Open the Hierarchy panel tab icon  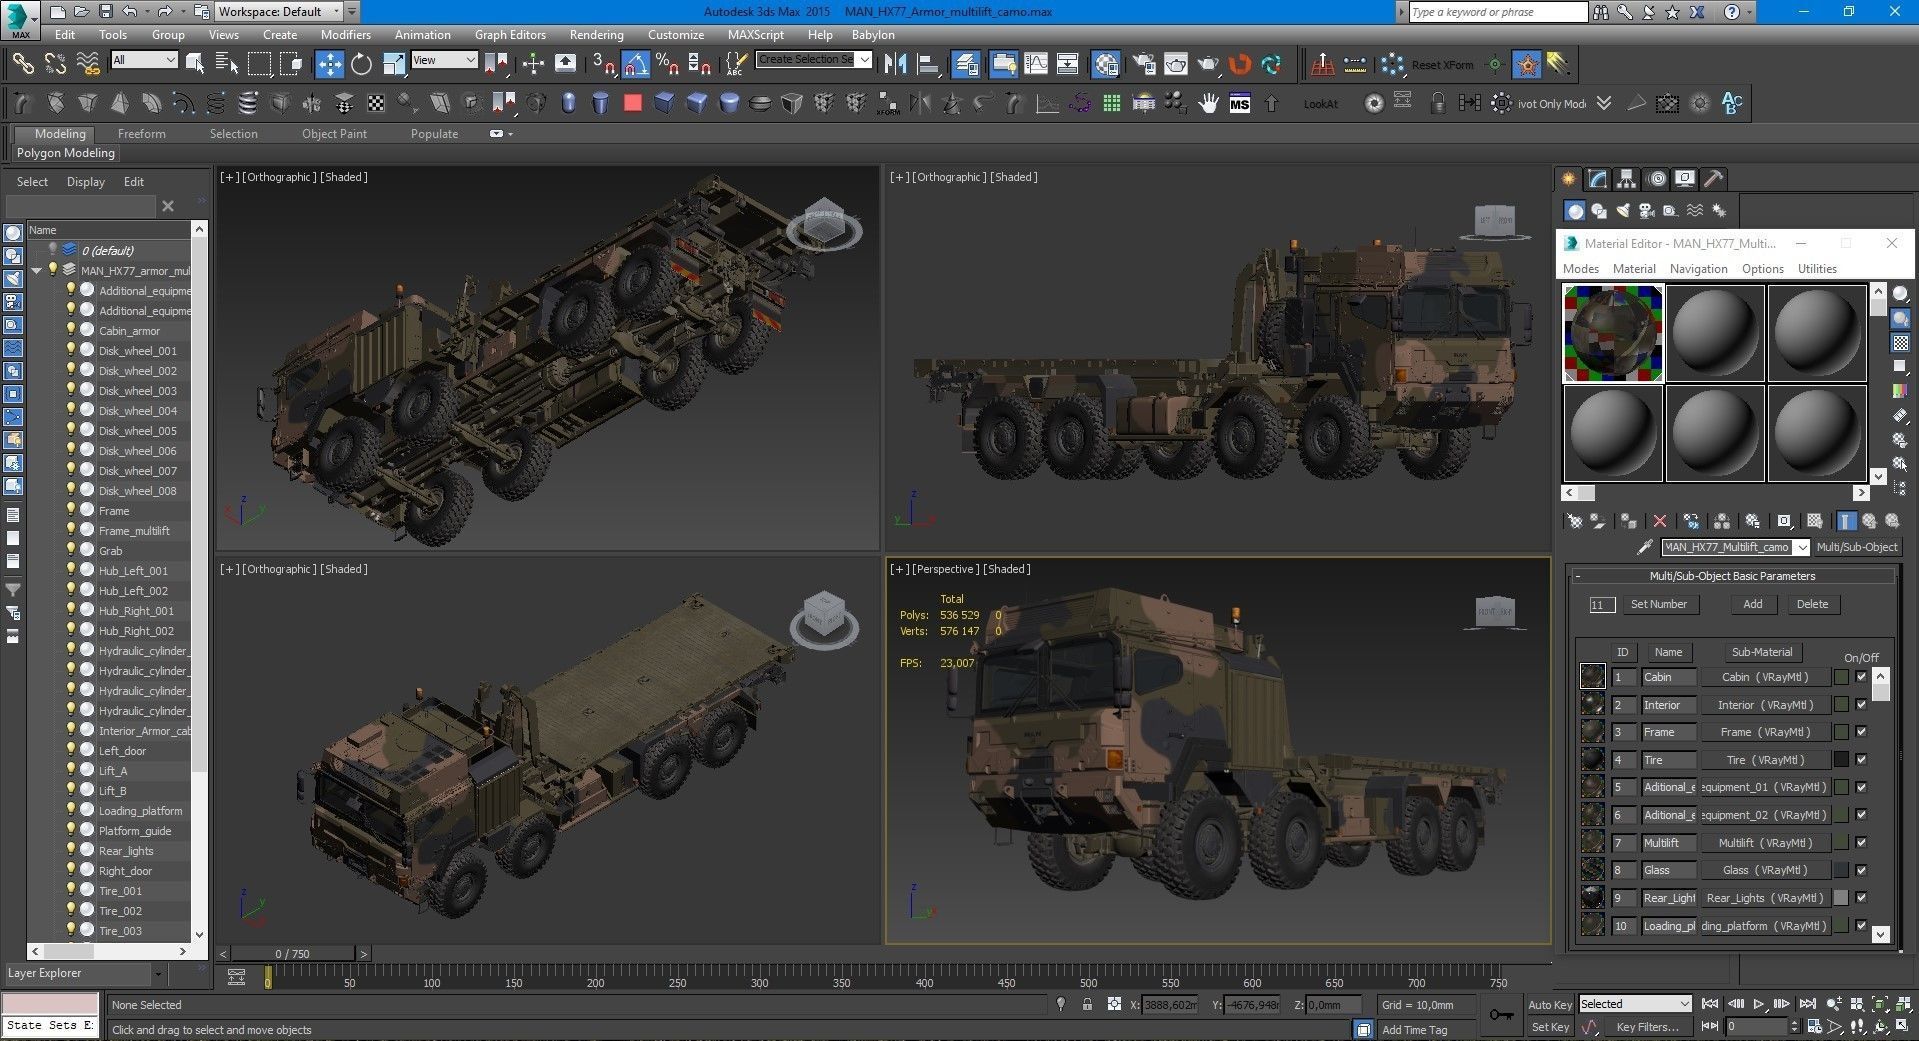[x=1627, y=179]
